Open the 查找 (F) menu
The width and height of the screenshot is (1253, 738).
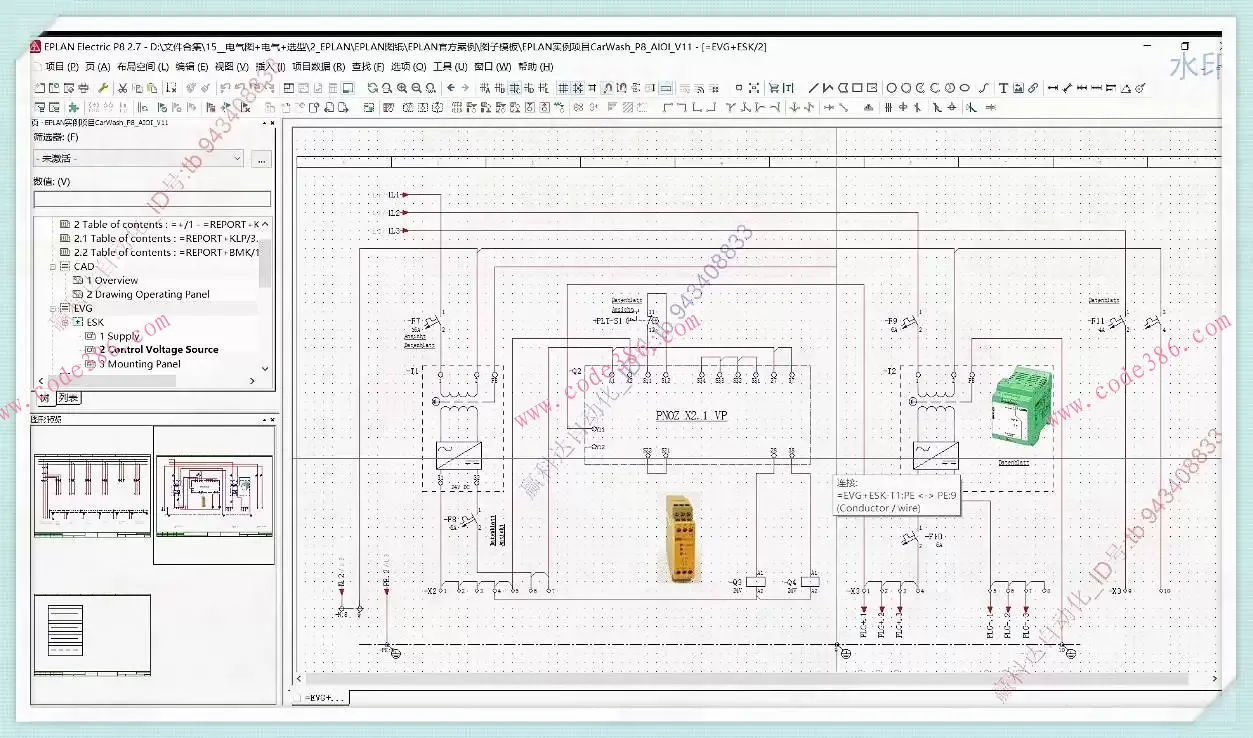[367, 67]
